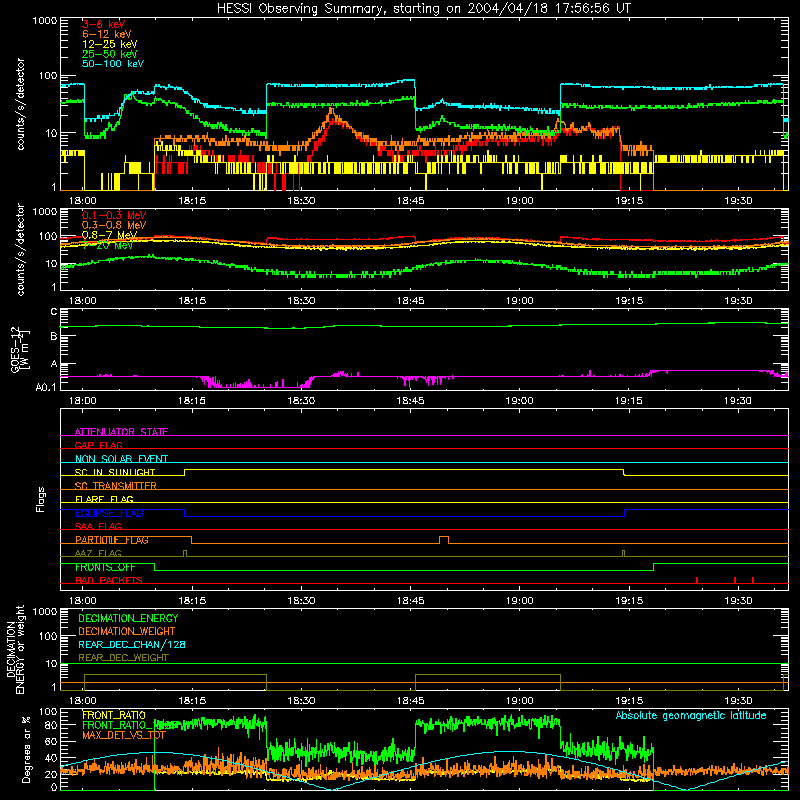Click the 18:30 time label under the keV panel

click(x=301, y=201)
